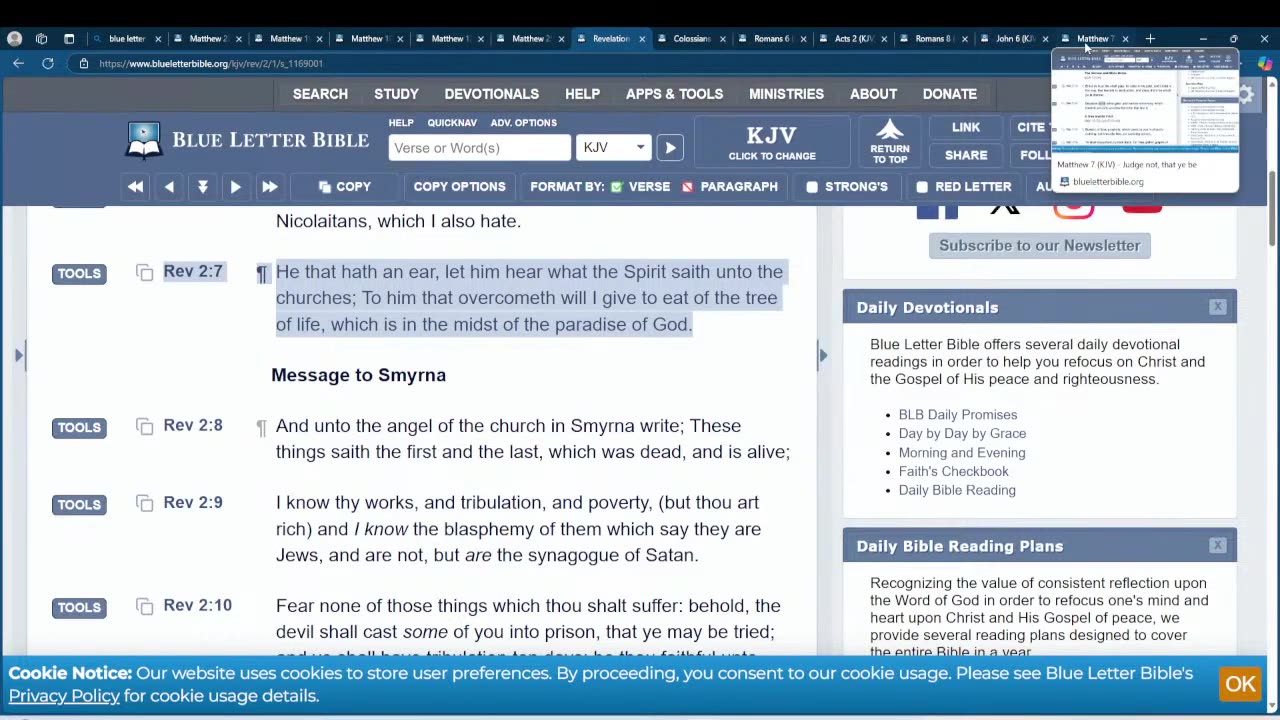Open the browser profile avatar
The height and width of the screenshot is (720, 1280).
(x=14, y=39)
